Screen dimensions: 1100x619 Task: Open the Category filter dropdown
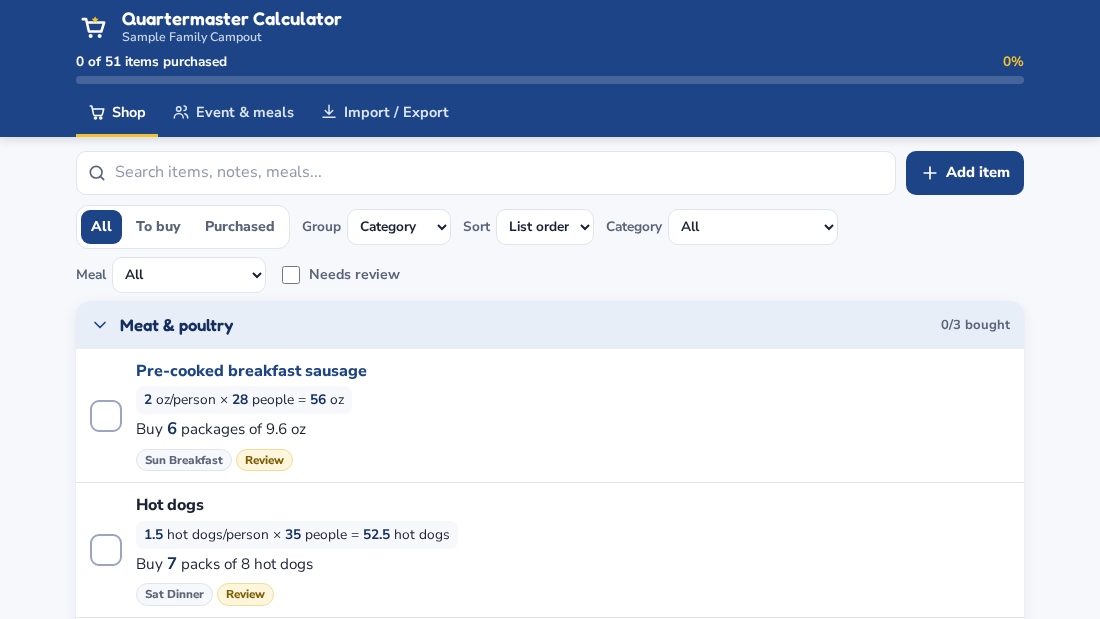tap(753, 227)
